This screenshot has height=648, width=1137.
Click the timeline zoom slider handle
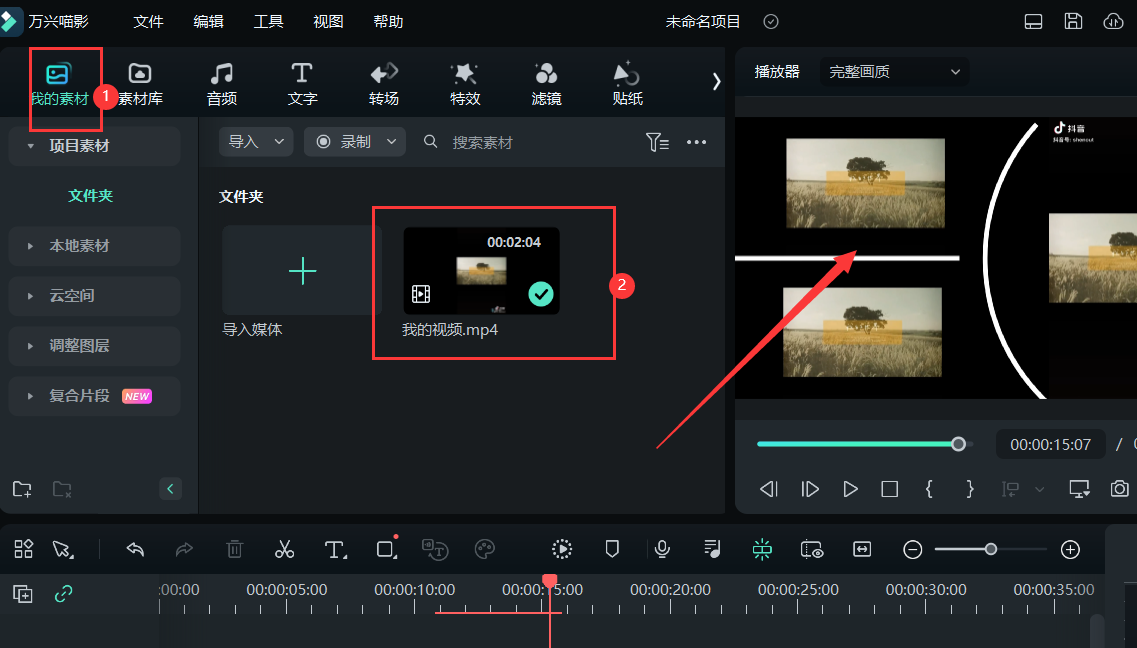click(991, 549)
